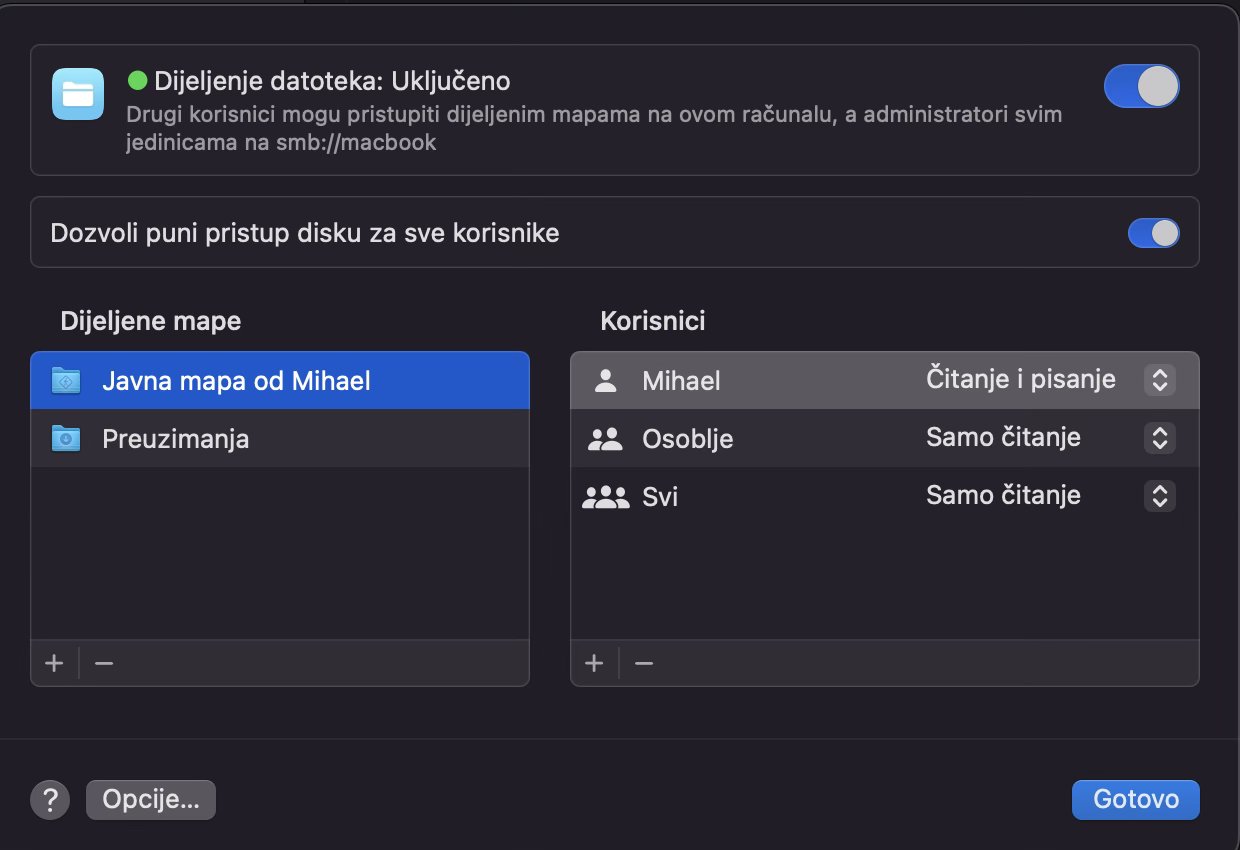Viewport: 1240px width, 850px height.
Task: Add a new shared folder with plus
Action: tap(55, 663)
